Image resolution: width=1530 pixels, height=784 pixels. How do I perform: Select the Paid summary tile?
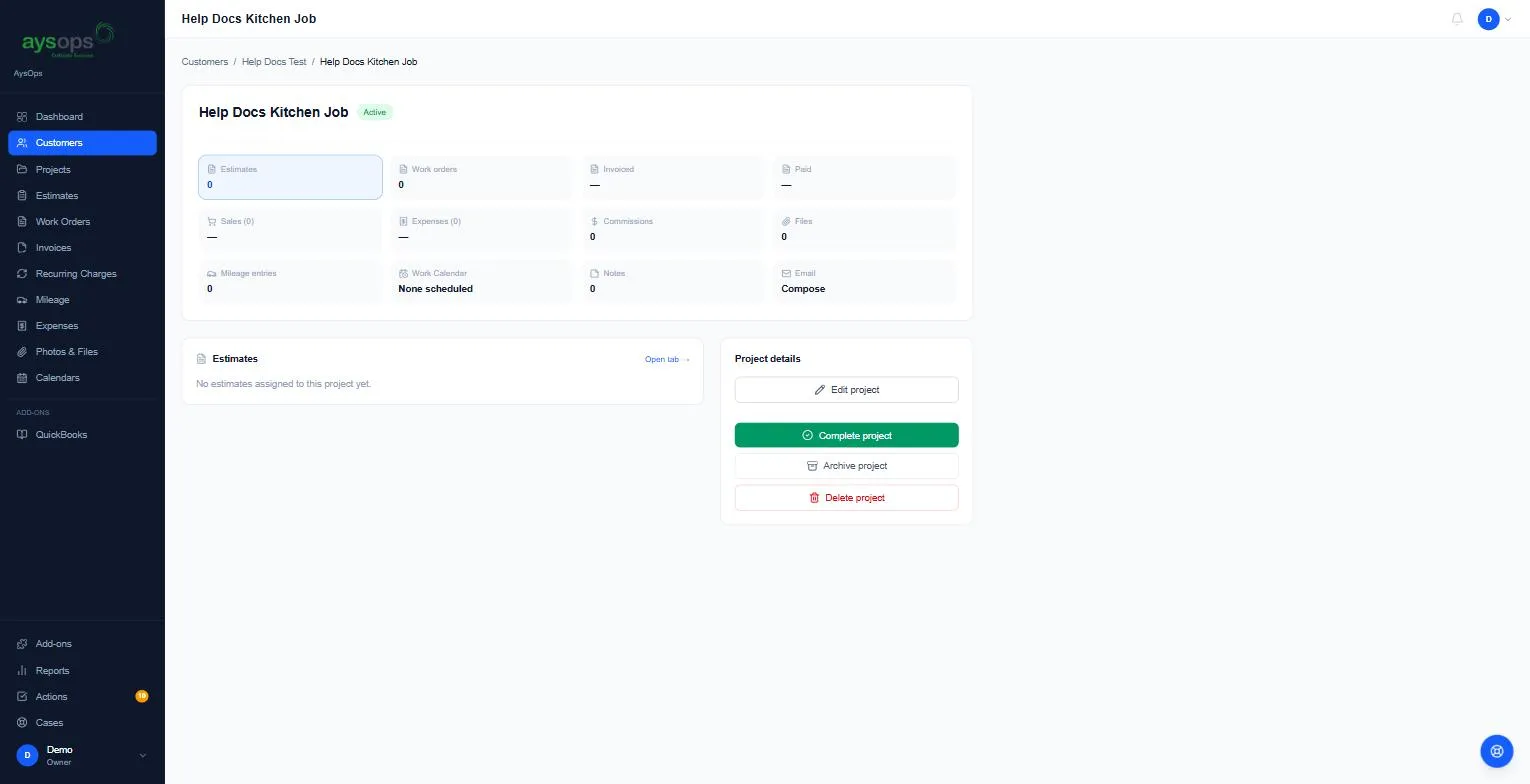coord(865,177)
